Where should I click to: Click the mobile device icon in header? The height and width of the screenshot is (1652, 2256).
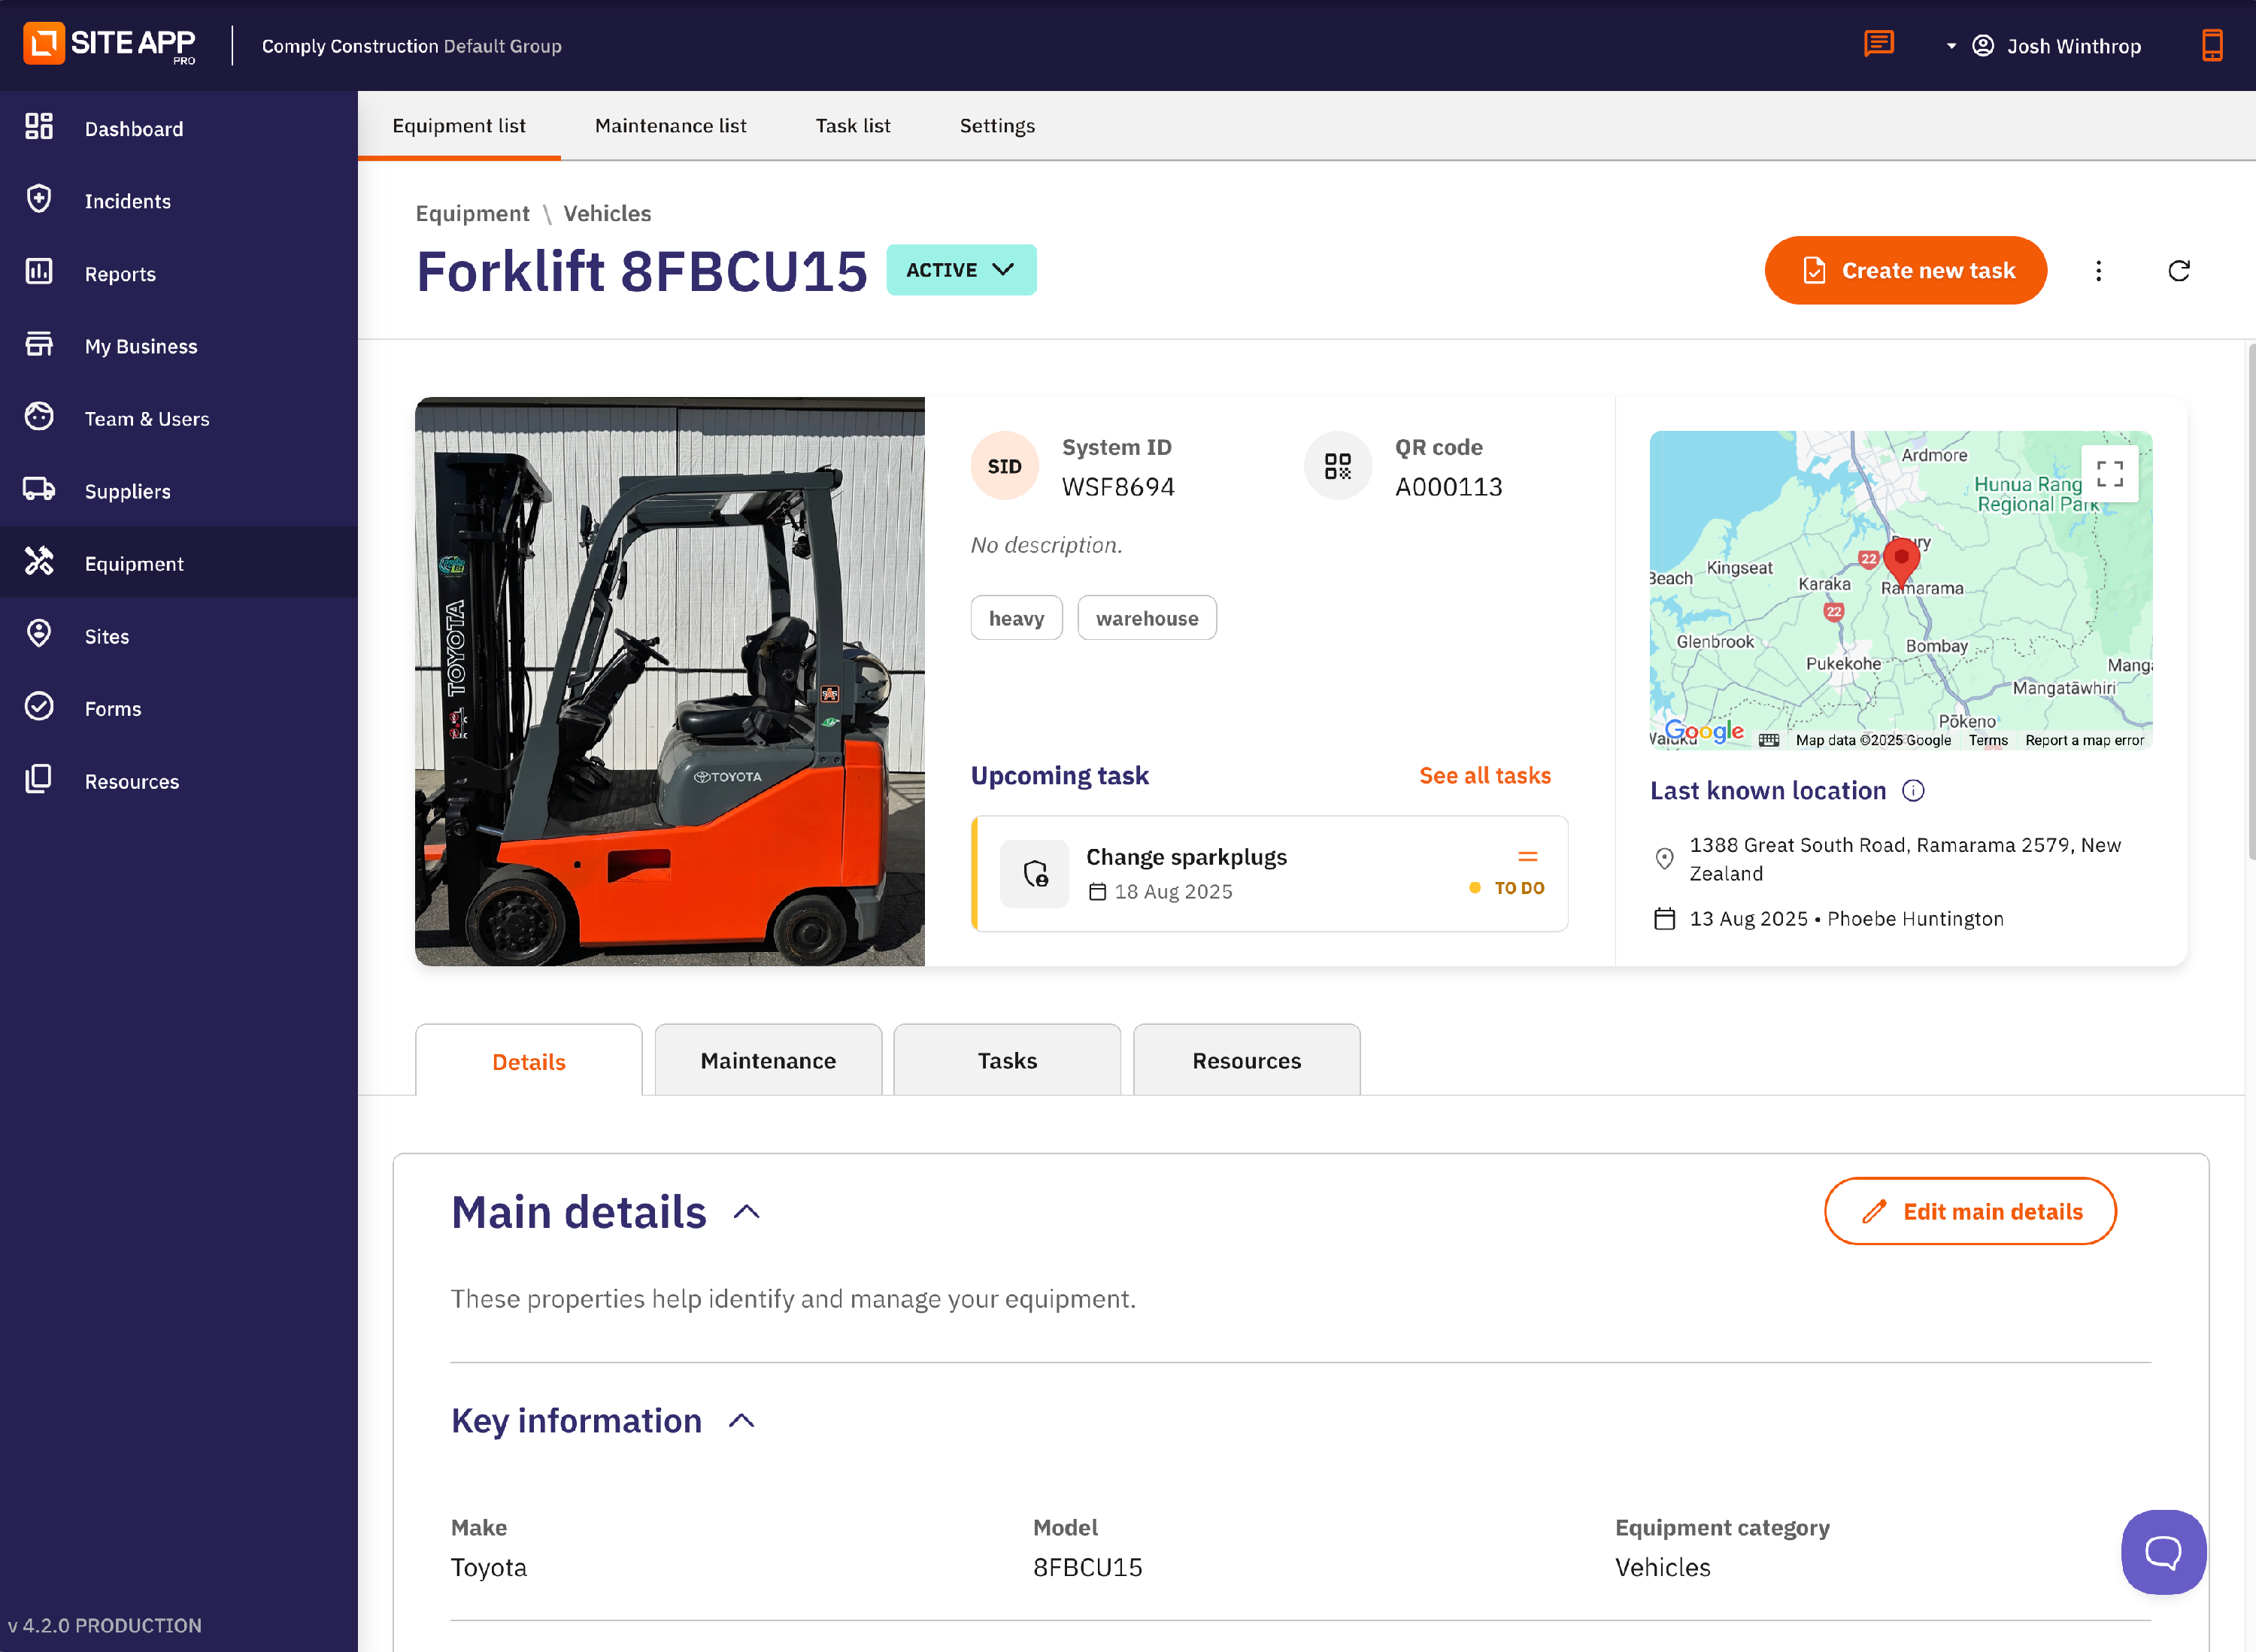click(2212, 45)
